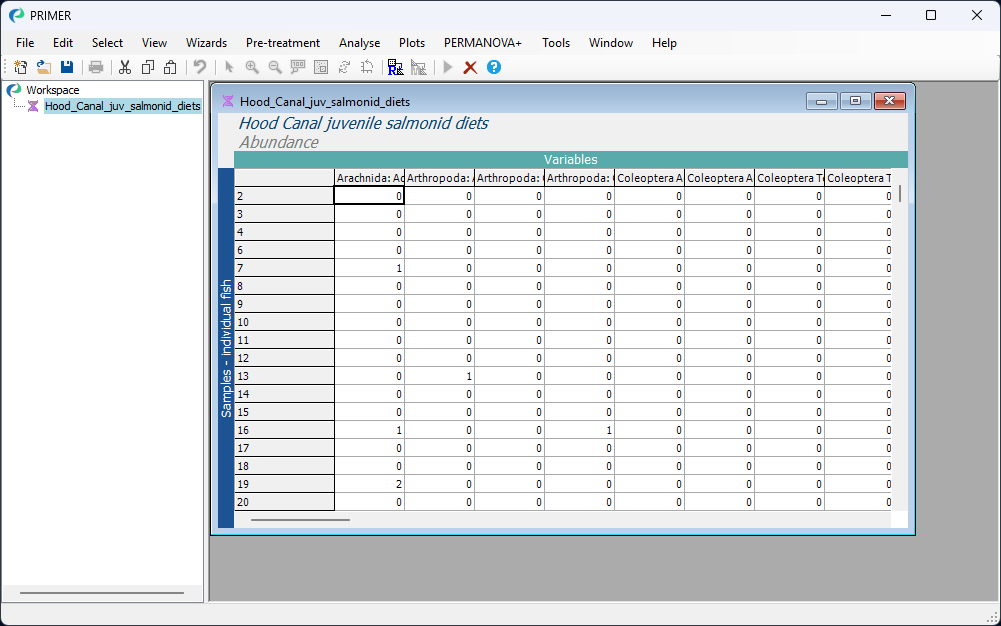Click the Open file folder icon
The image size is (1001, 626).
[44, 67]
